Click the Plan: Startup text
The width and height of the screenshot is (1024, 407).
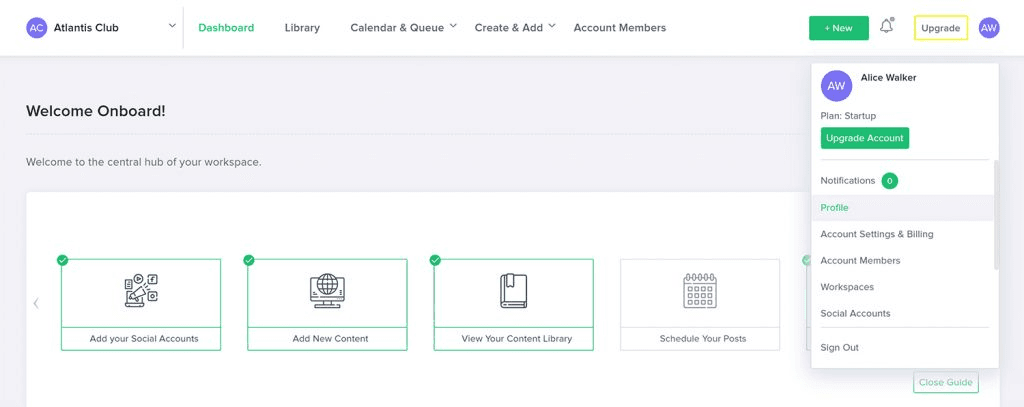click(848, 116)
